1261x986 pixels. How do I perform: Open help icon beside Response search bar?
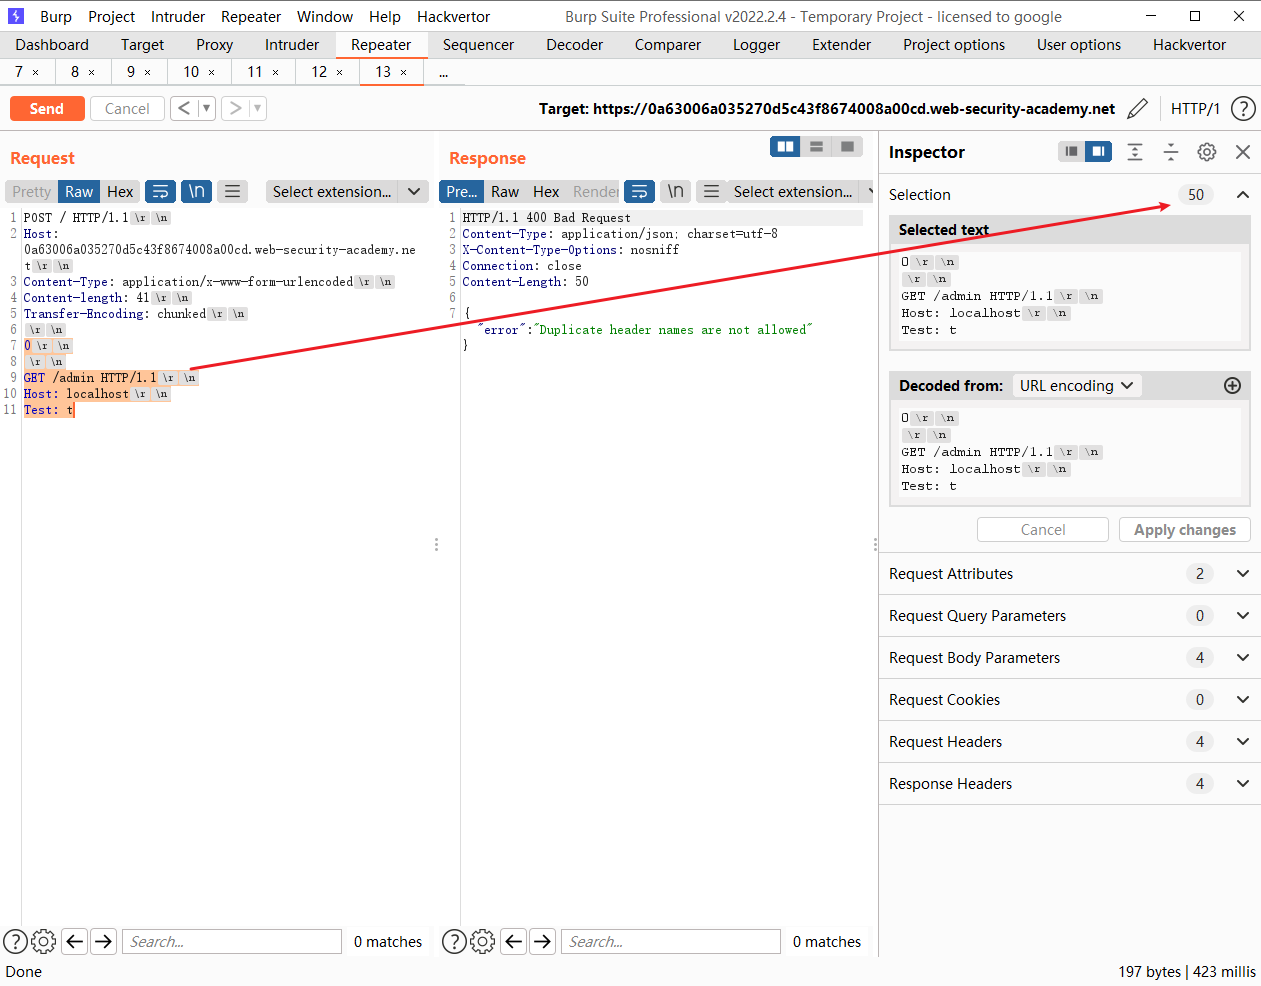tap(454, 941)
